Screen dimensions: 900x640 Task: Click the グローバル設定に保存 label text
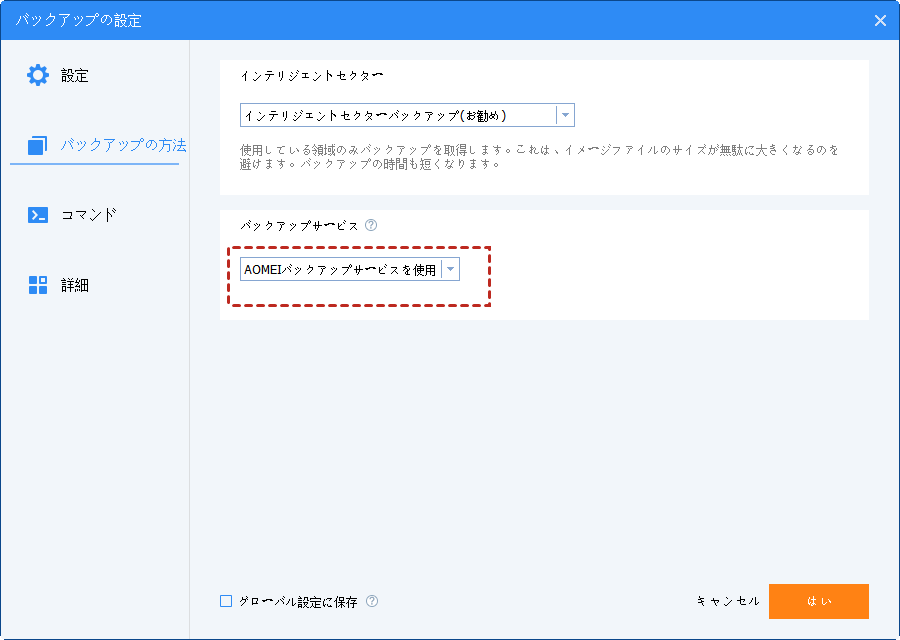[297, 602]
